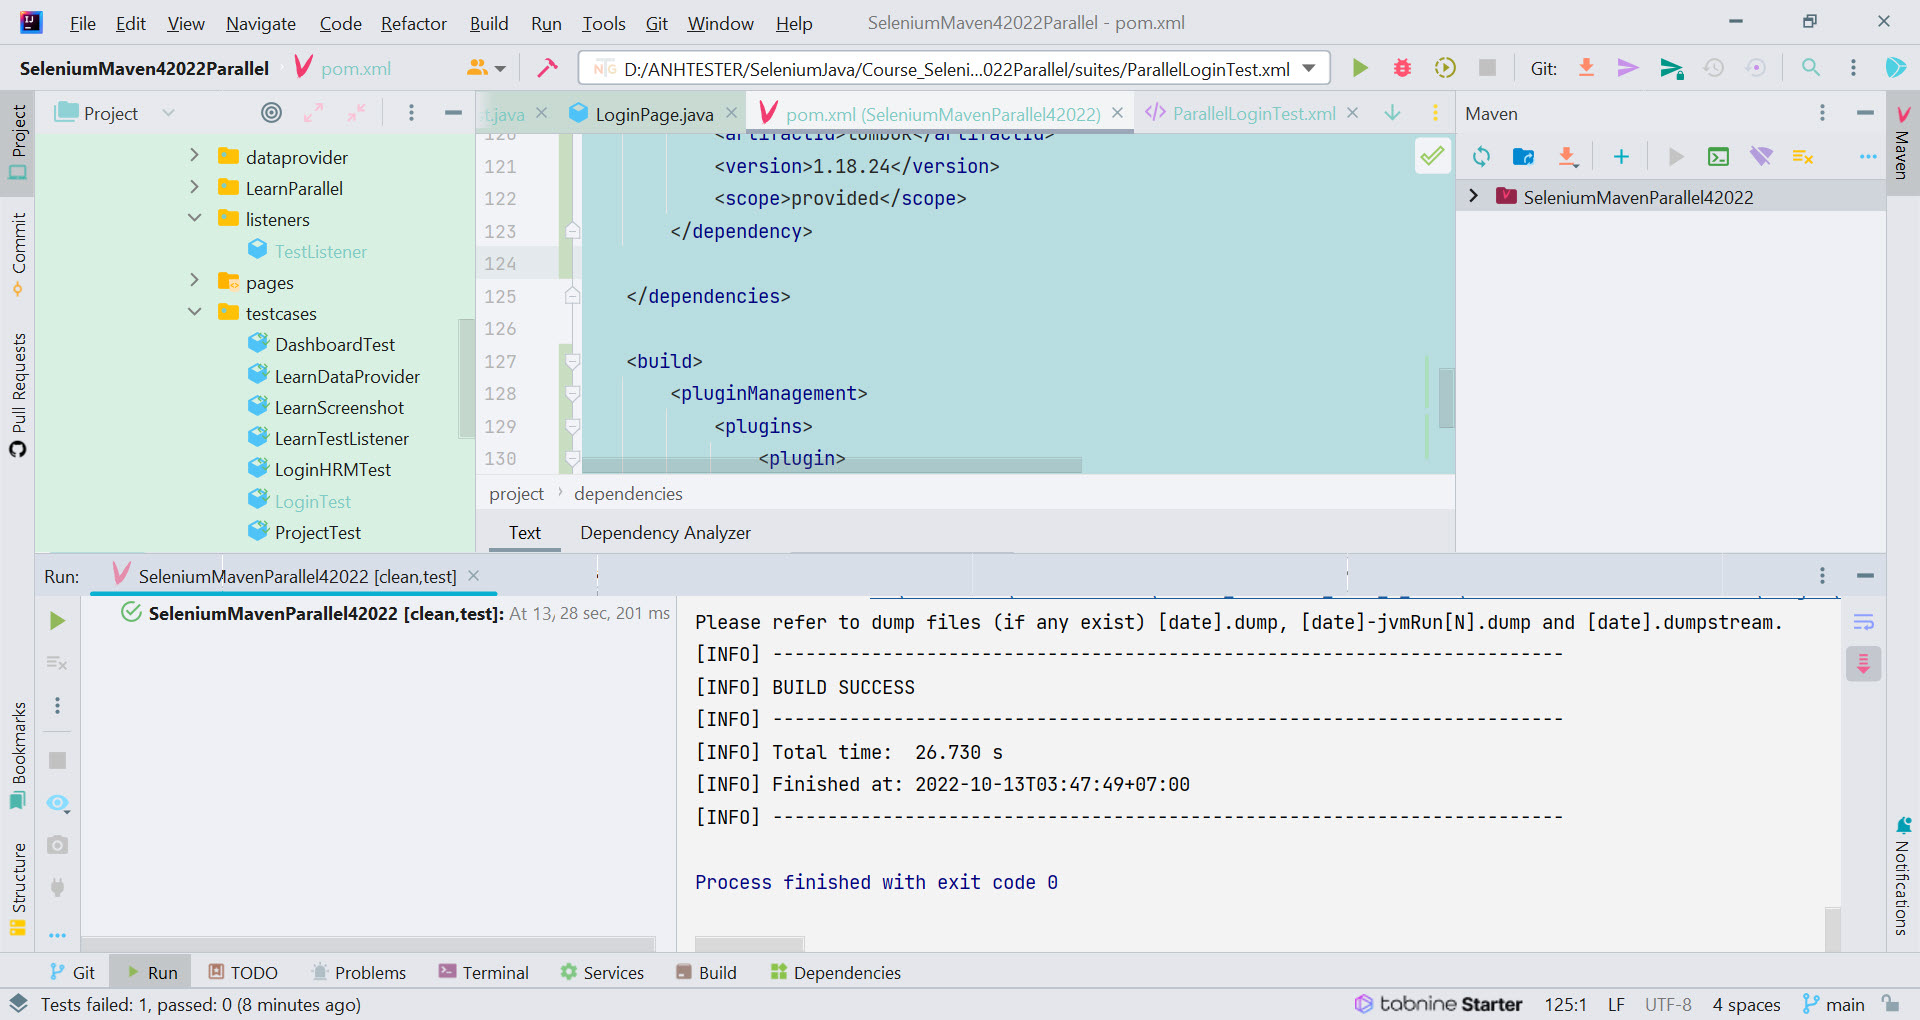This screenshot has height=1020, width=1920.
Task: Open the Tools menu
Action: (603, 23)
